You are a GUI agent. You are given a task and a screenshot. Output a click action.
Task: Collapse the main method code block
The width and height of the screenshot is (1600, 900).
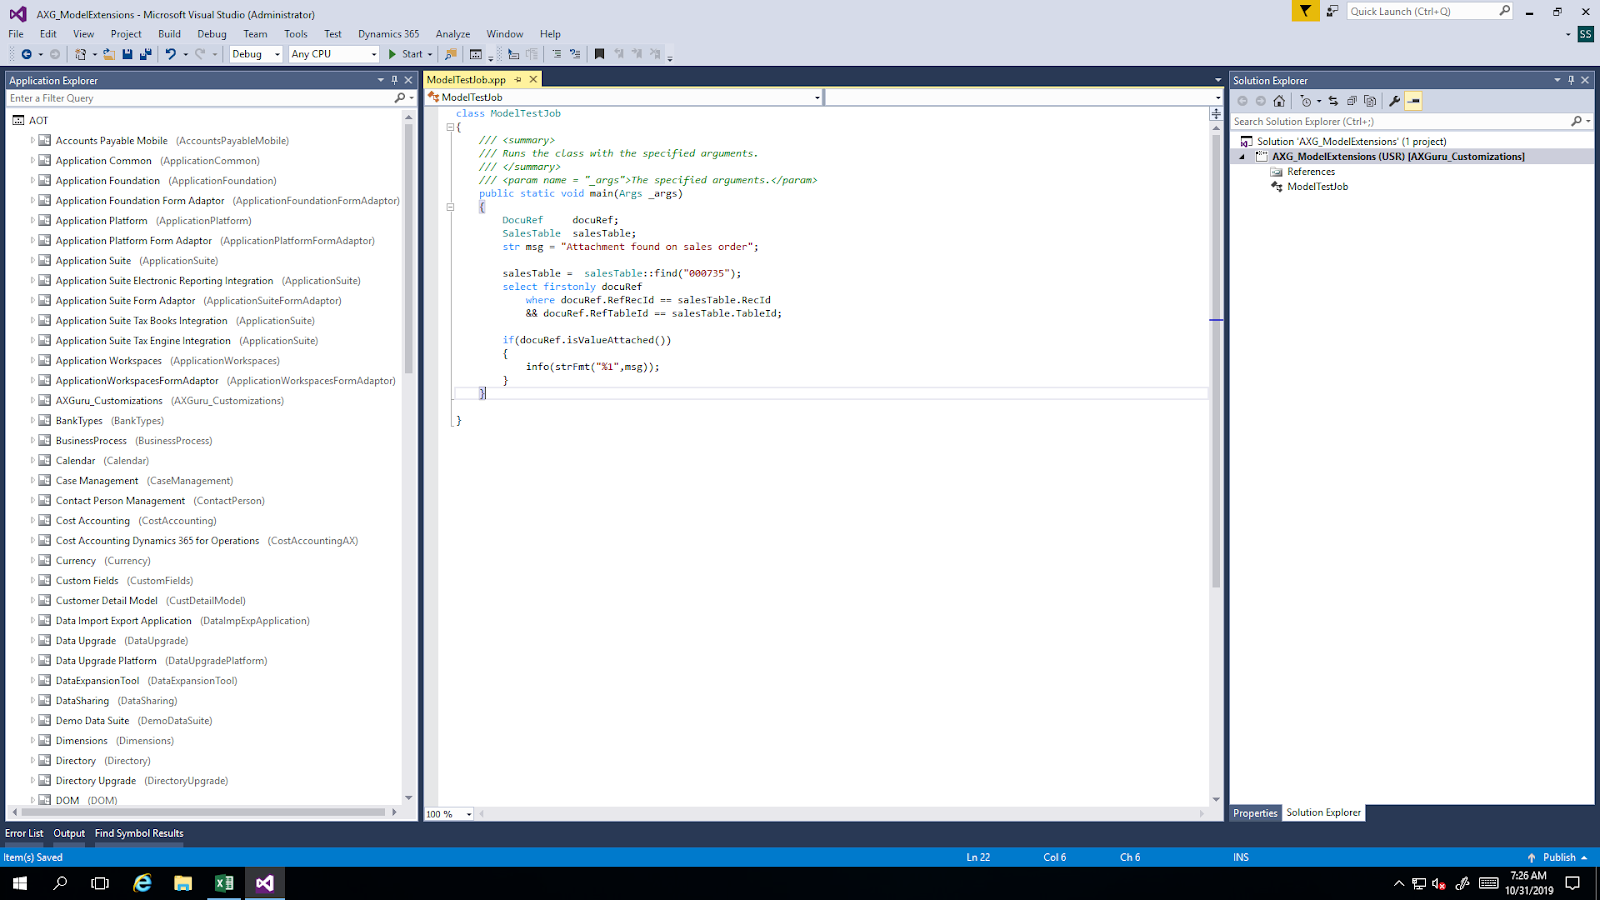point(450,207)
